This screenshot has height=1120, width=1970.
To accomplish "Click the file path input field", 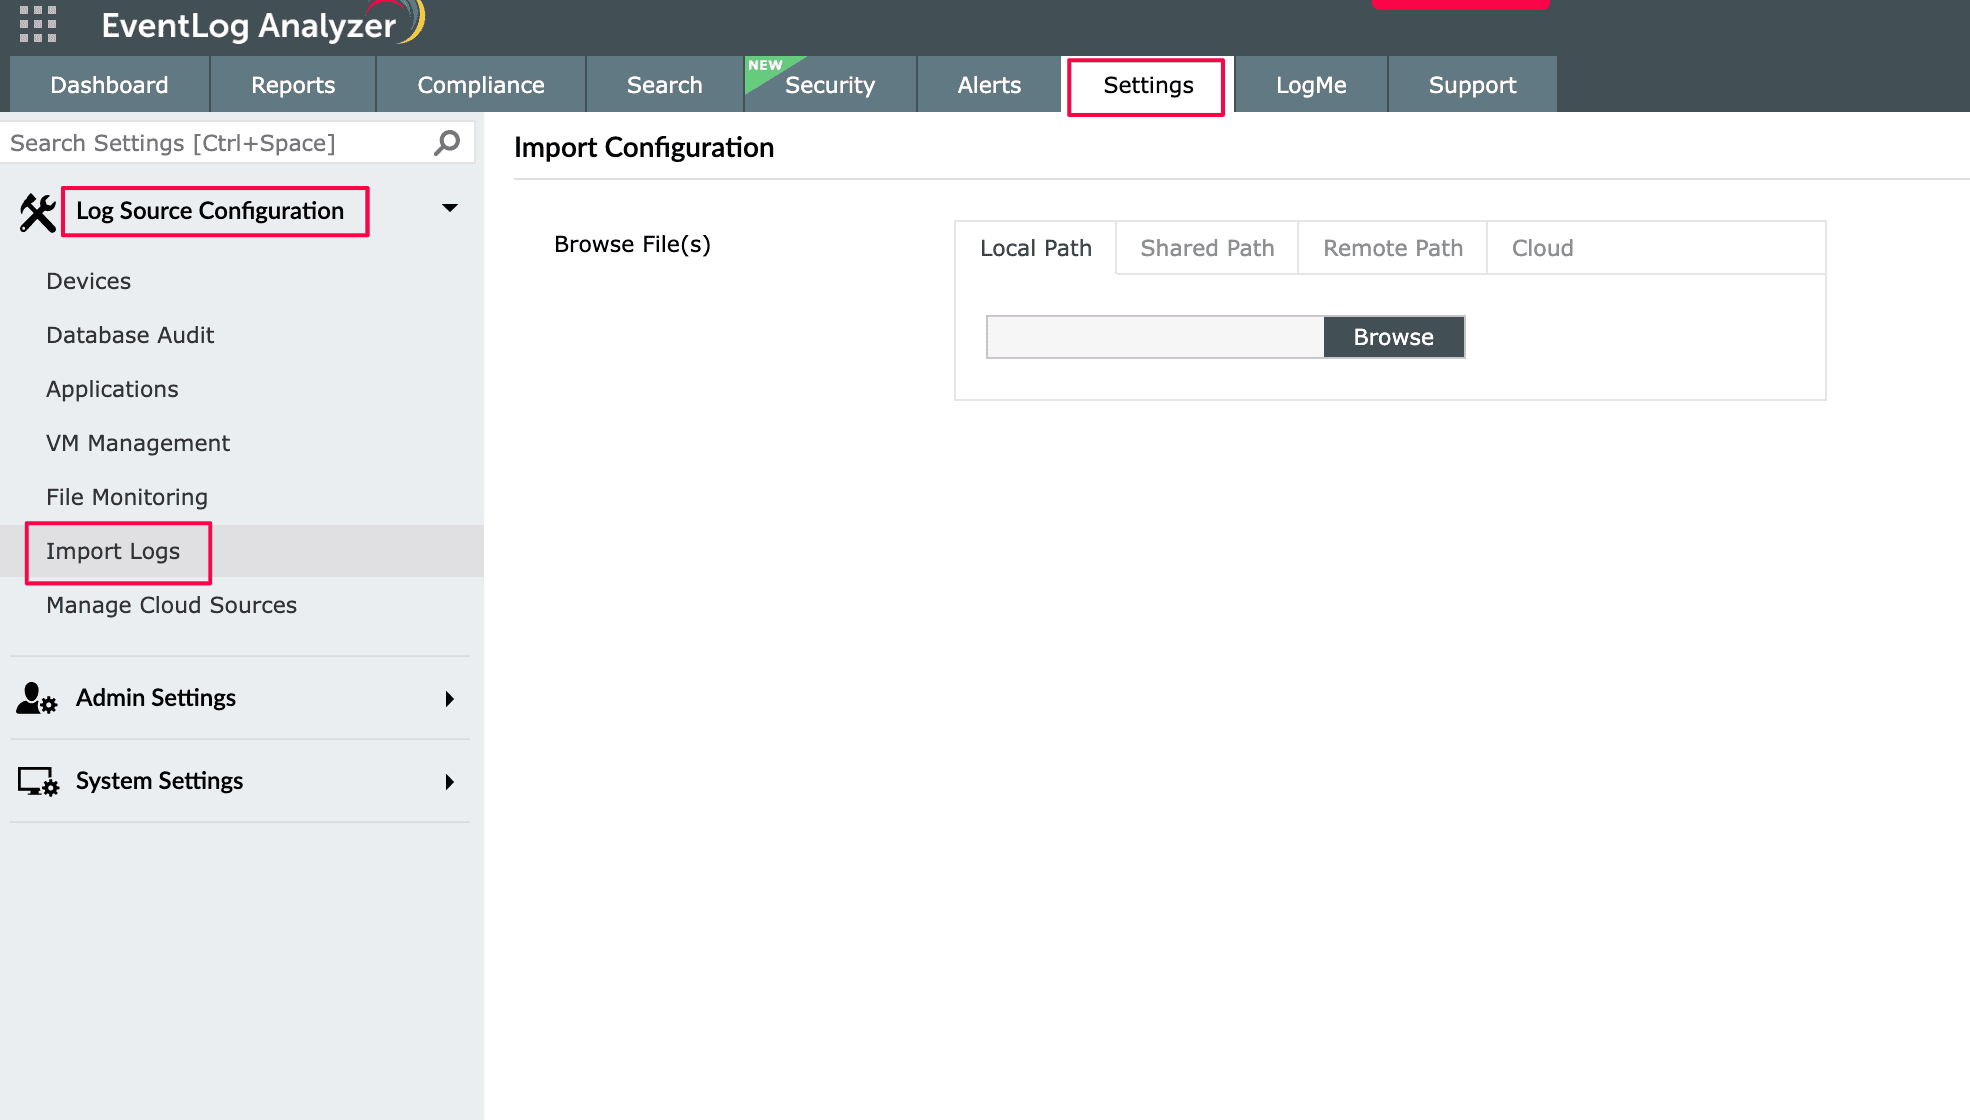I will tap(1155, 337).
